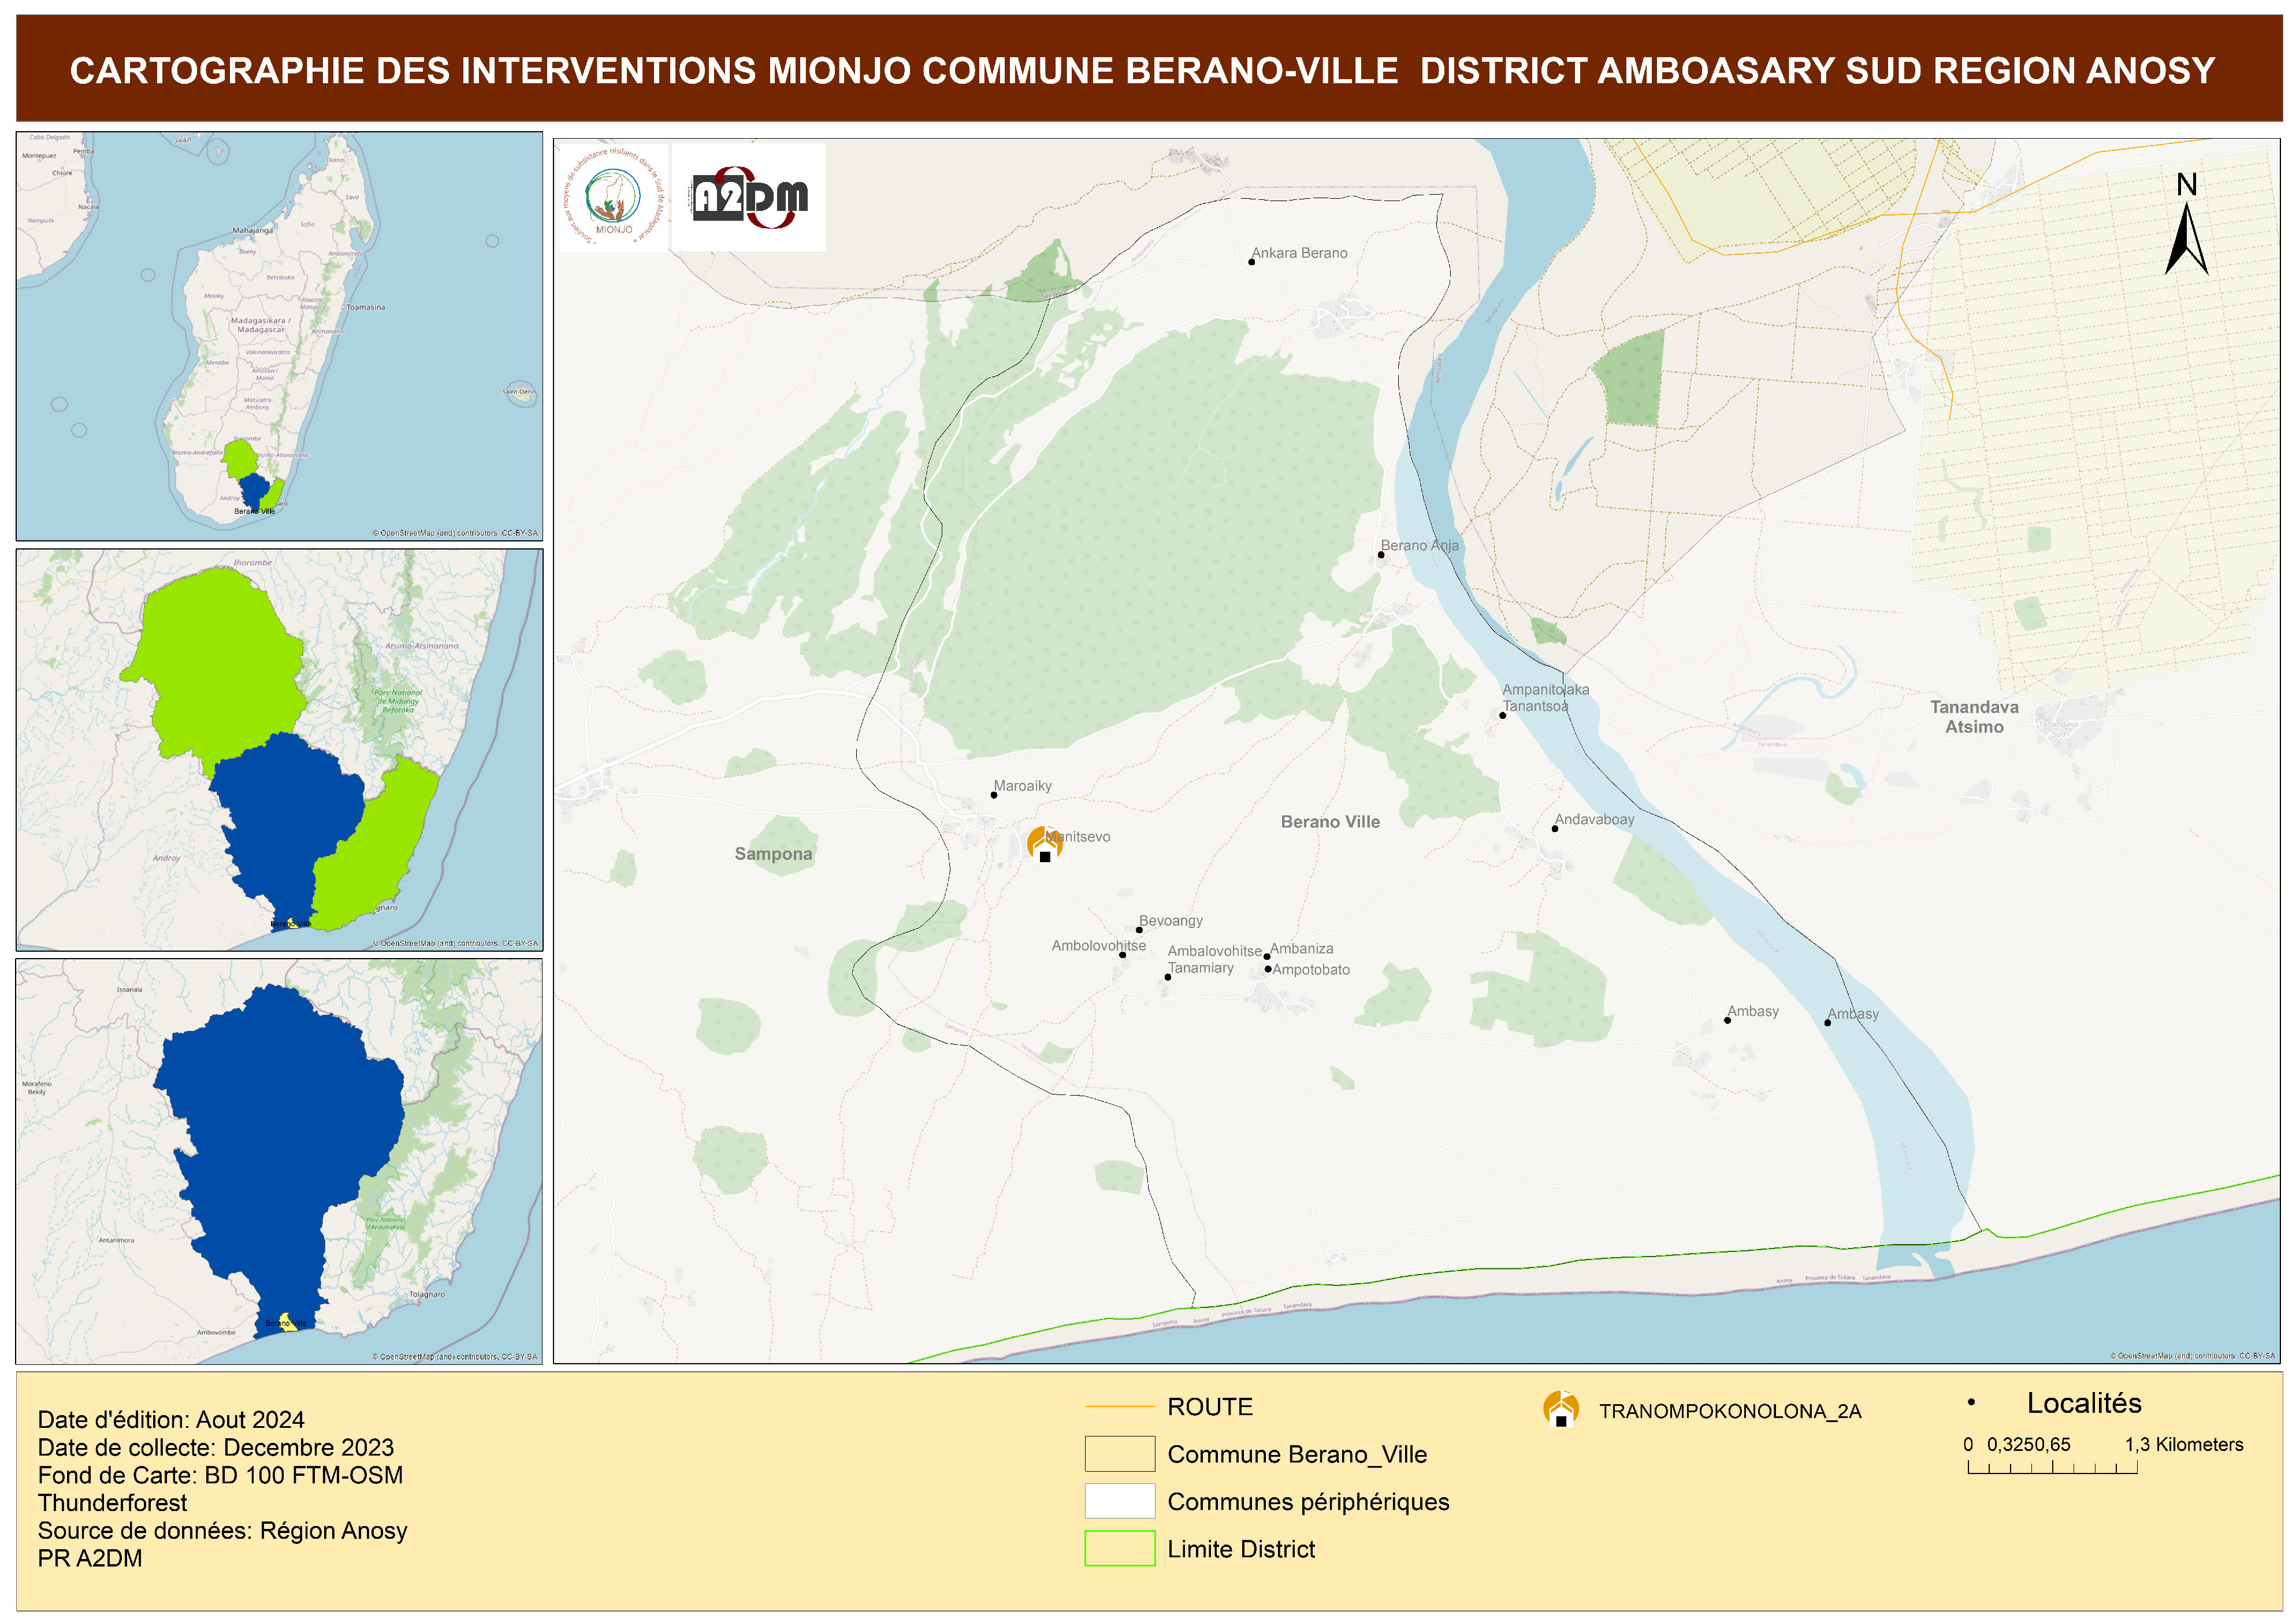
Task: Click the Sampona commune label
Action: pos(773,854)
